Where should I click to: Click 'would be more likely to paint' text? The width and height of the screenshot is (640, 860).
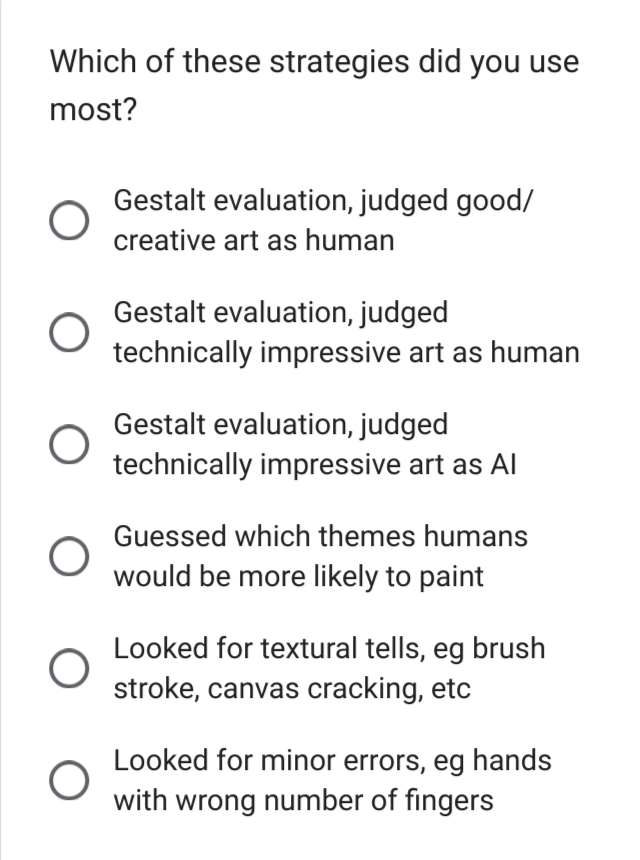click(298, 577)
